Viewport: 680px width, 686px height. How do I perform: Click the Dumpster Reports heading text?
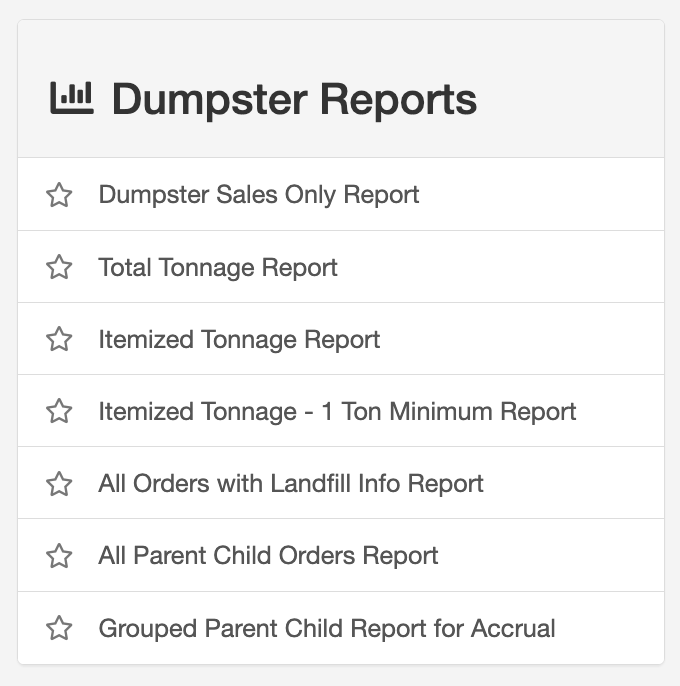(x=294, y=99)
